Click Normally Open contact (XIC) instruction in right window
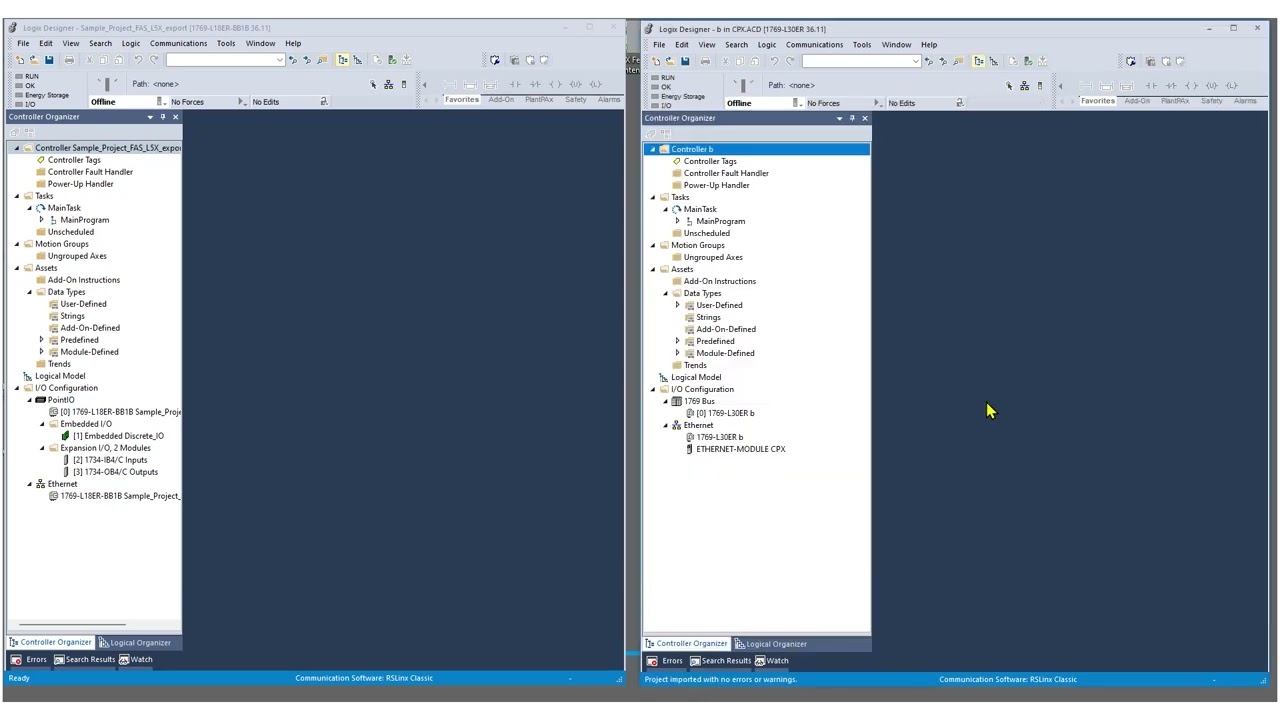 [1151, 86]
